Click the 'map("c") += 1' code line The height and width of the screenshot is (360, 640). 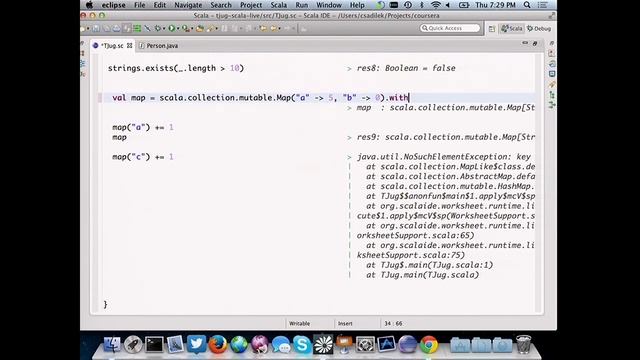143,157
